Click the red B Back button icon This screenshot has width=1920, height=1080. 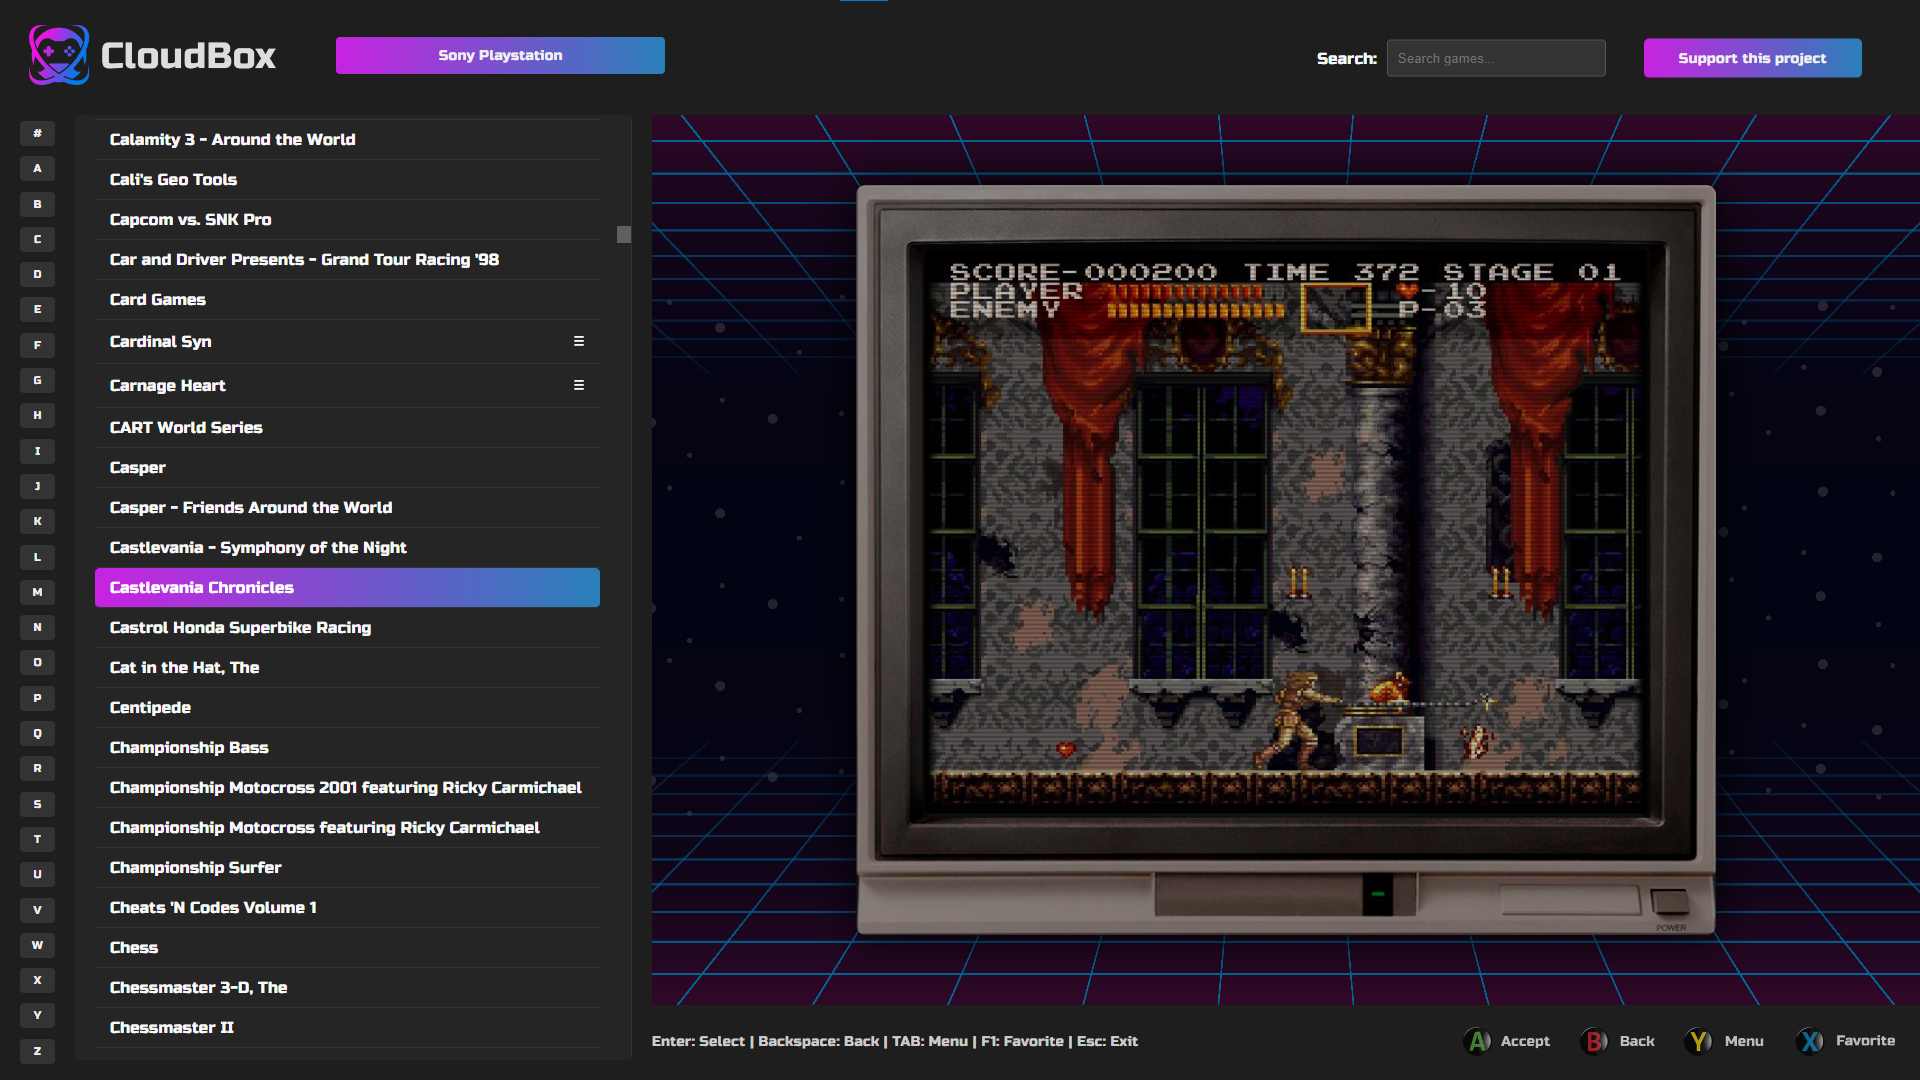[1594, 1041]
